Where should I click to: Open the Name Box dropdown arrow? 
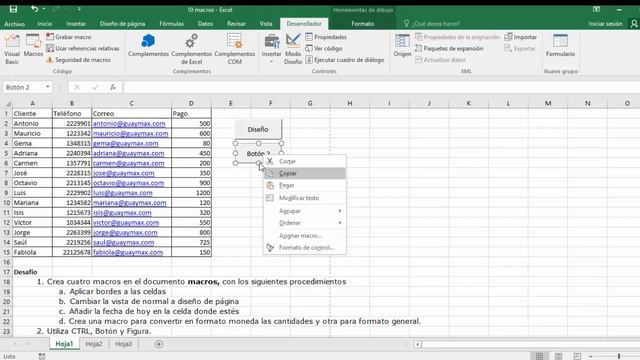(x=48, y=87)
